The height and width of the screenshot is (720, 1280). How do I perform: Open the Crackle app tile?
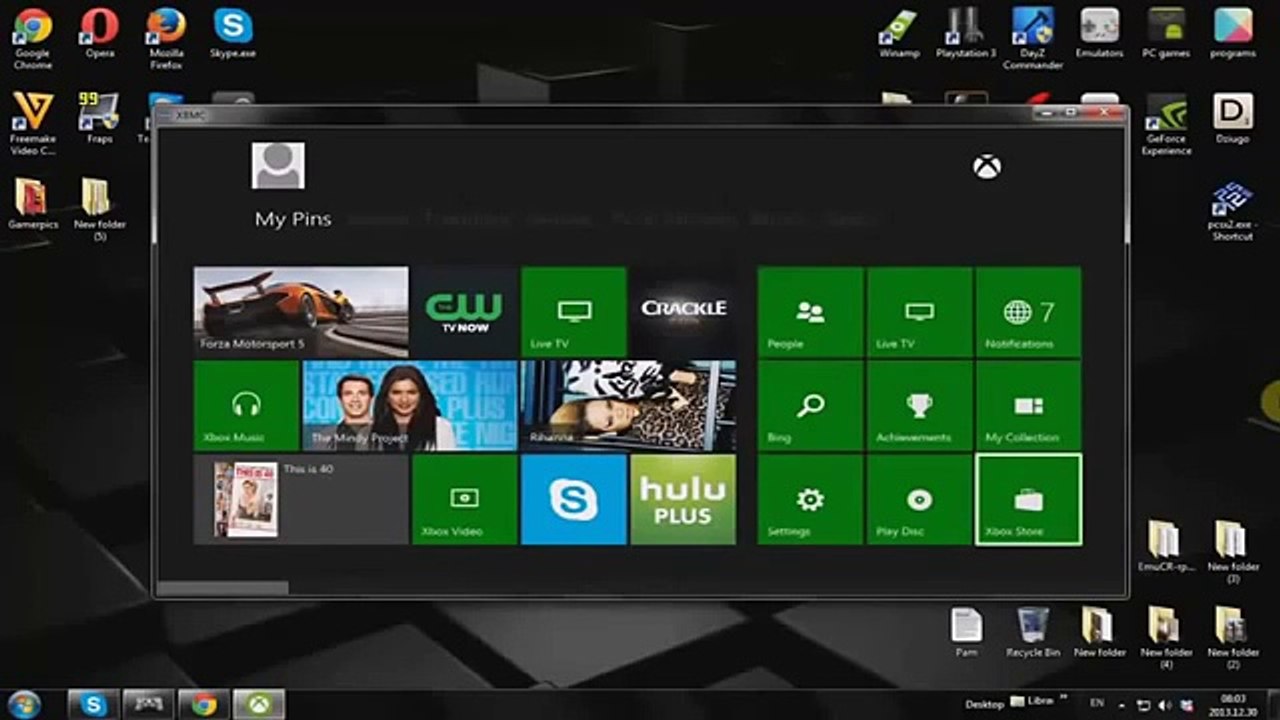coord(683,312)
